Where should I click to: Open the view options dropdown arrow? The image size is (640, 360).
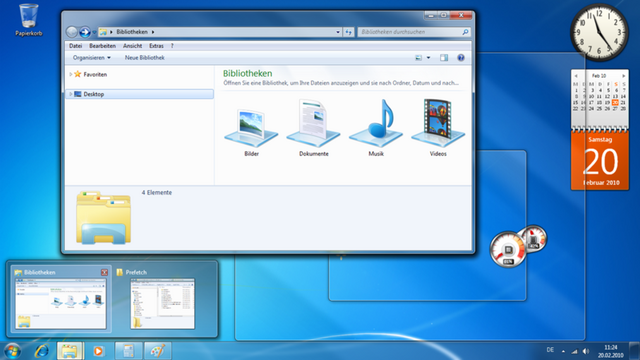(x=429, y=58)
